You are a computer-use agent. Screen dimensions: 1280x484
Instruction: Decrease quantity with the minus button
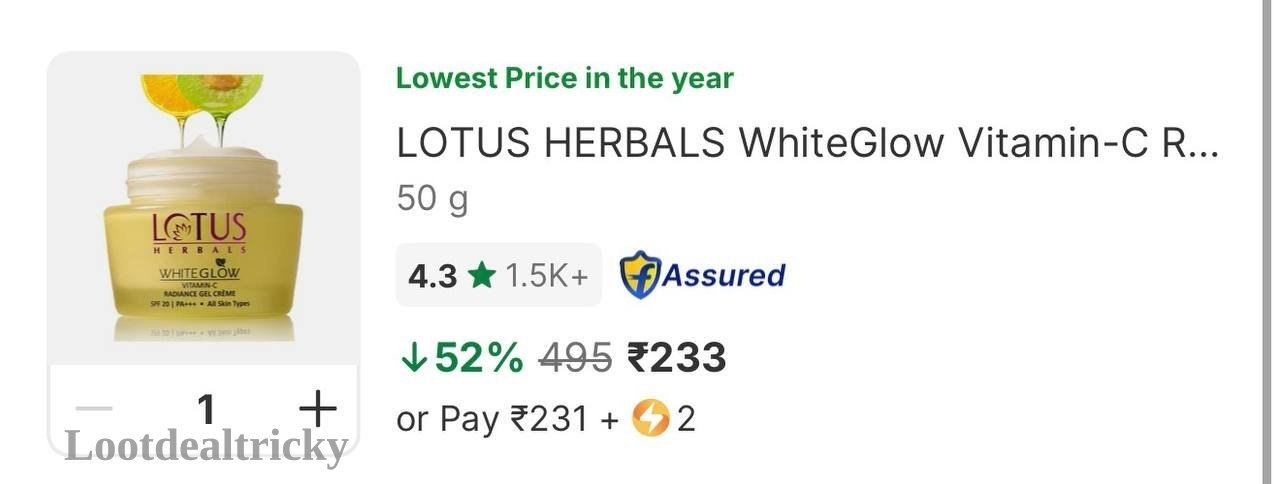94,408
